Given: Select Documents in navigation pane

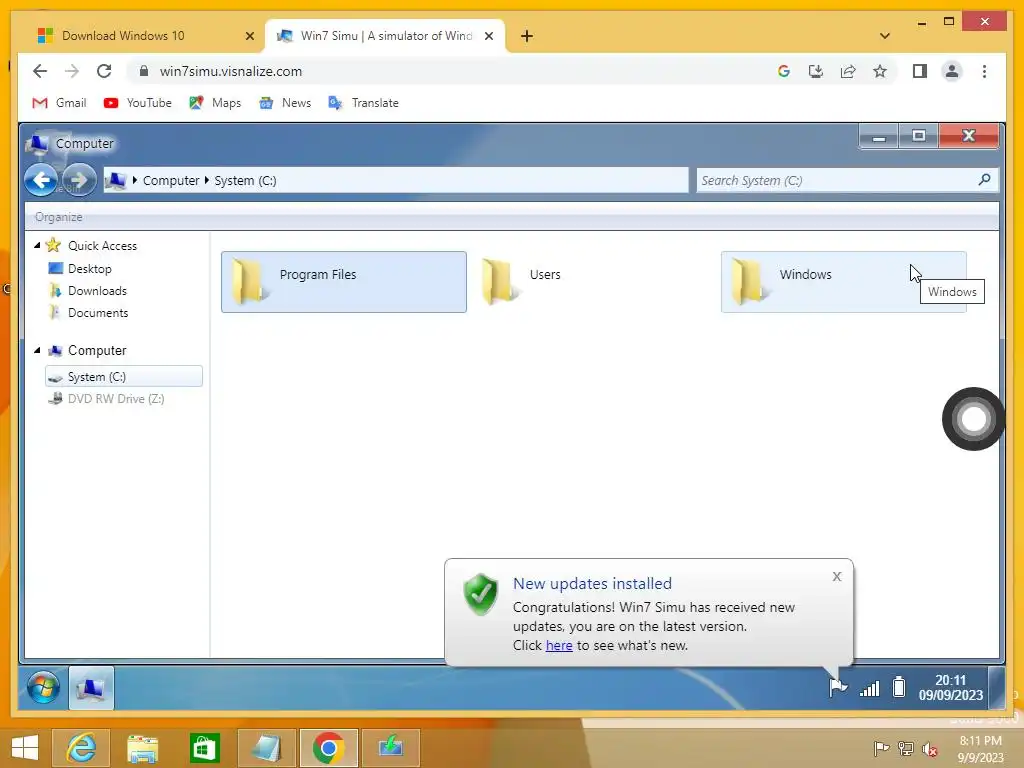Looking at the screenshot, I should click(98, 313).
